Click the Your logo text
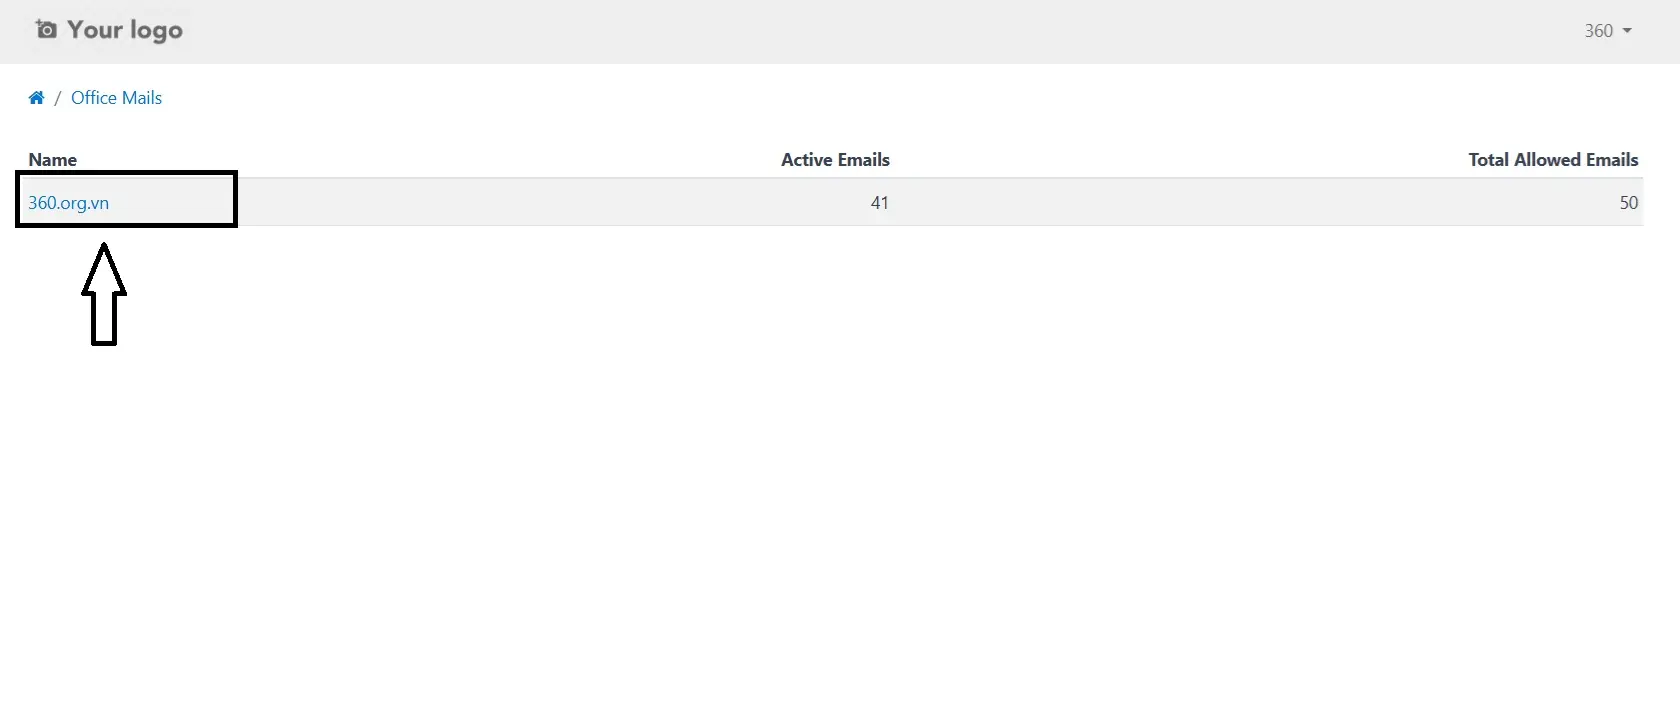 tap(125, 30)
